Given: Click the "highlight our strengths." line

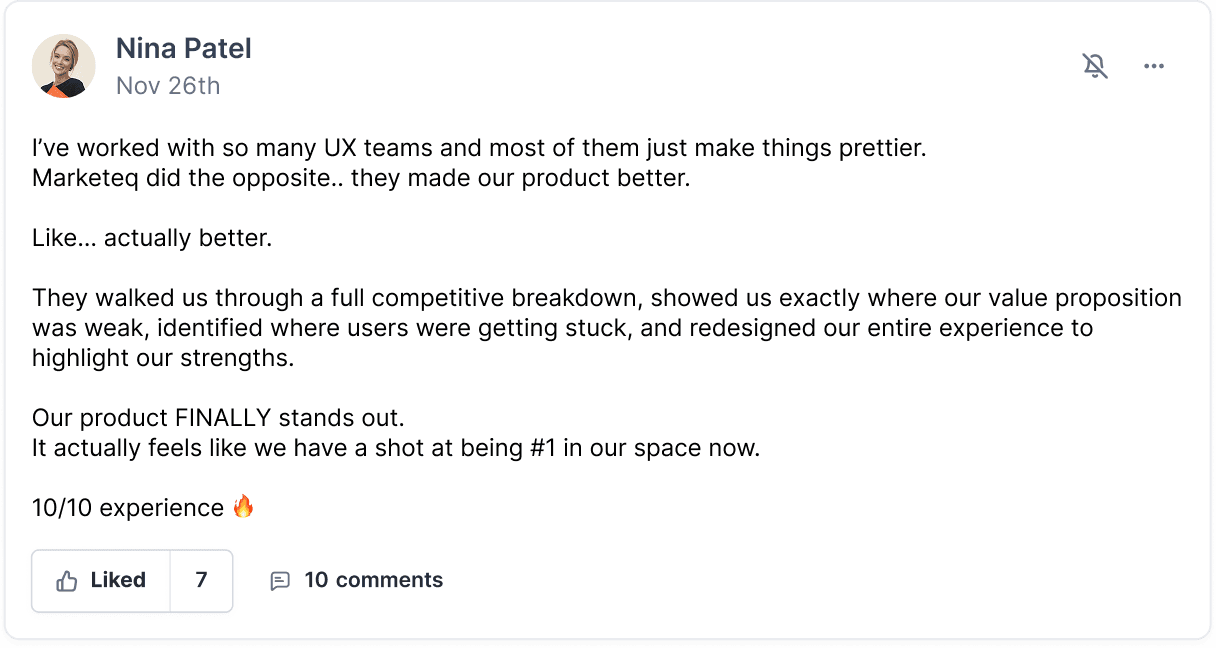Looking at the screenshot, I should 163,358.
